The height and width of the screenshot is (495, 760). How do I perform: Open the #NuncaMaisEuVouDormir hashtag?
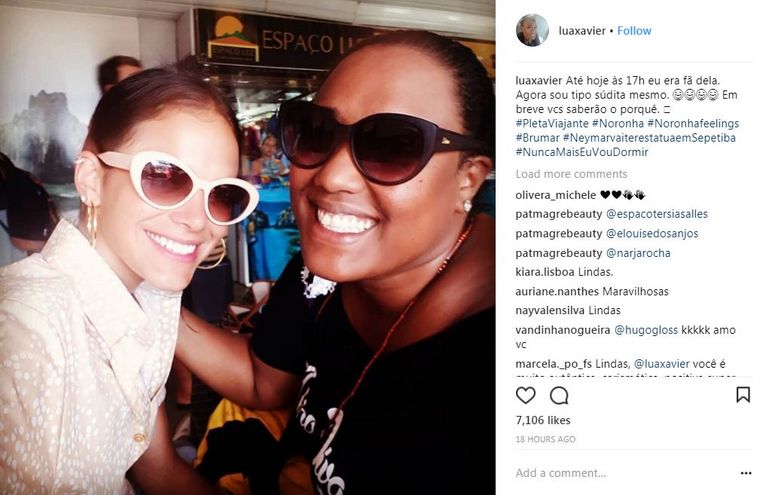pyautogui.click(x=582, y=152)
